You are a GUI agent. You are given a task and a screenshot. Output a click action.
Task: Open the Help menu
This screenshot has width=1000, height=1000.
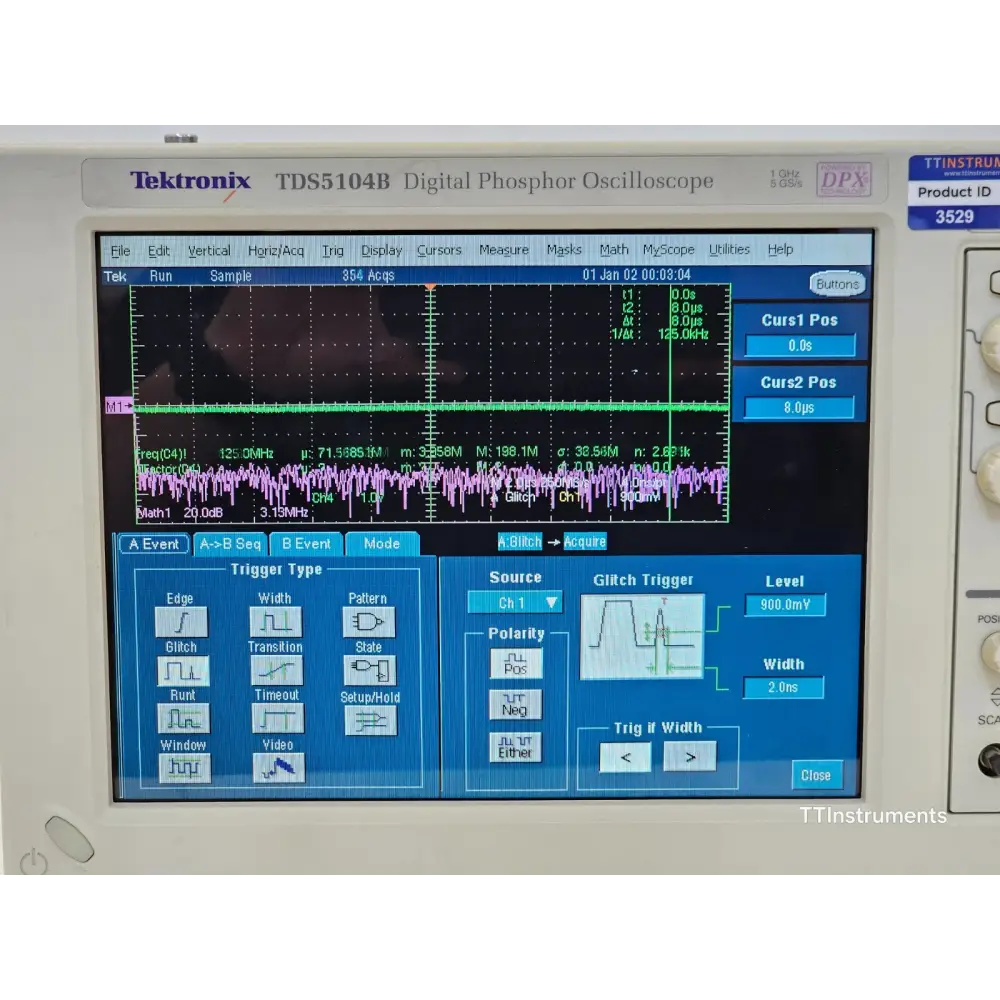point(780,249)
